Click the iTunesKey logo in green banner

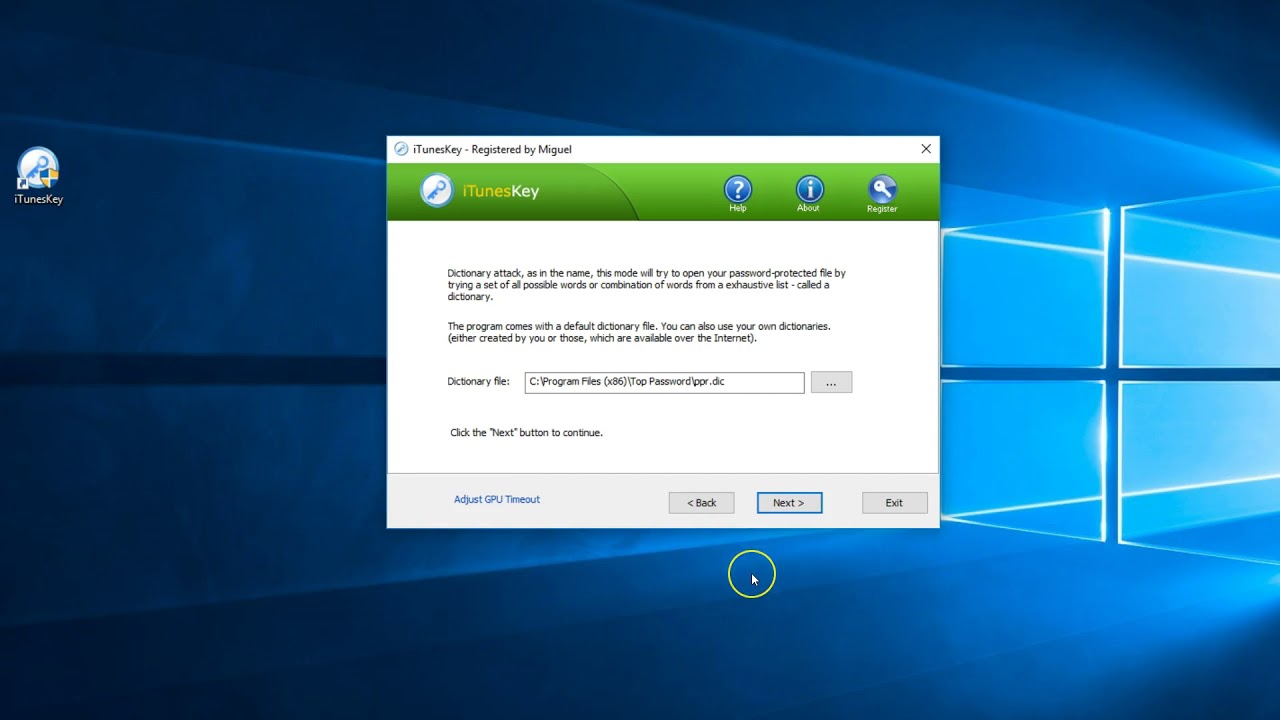[480, 190]
